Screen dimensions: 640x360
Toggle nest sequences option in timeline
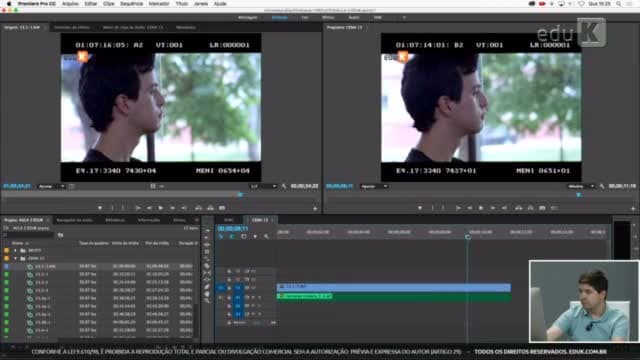[x=221, y=236]
